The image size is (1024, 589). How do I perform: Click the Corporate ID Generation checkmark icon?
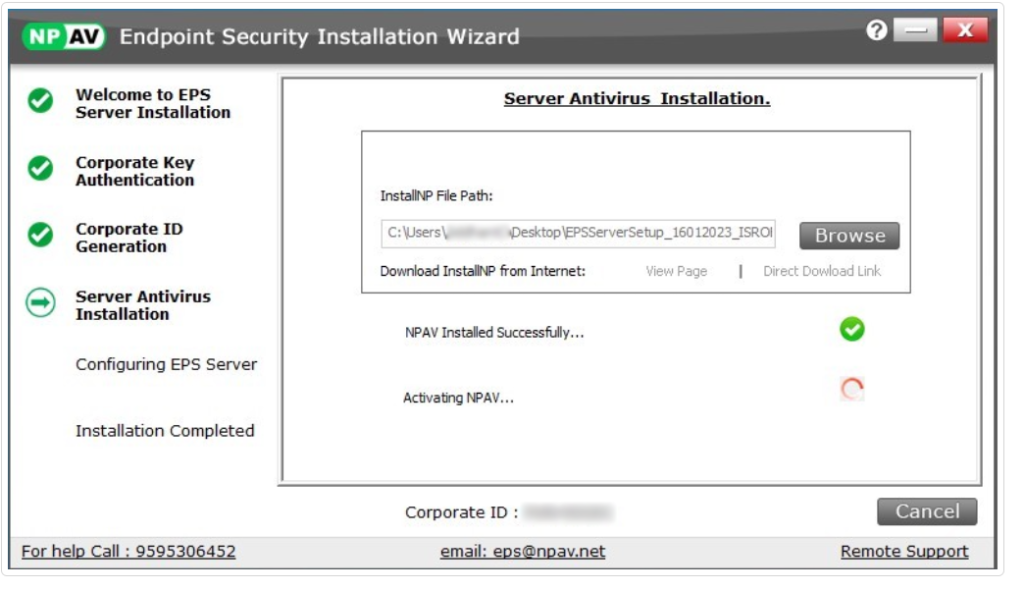(40, 235)
